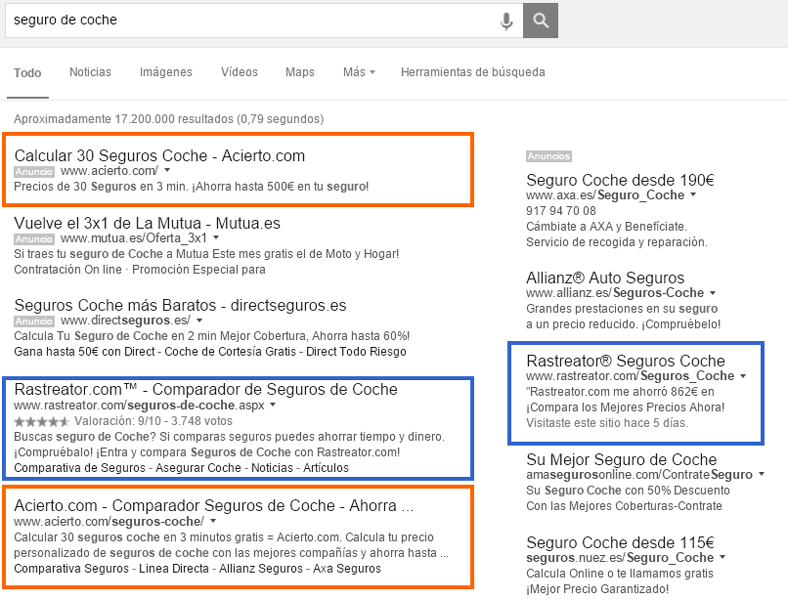Open 'Calcular 30 Seguros Coche - Acierto.com' ad
The image size is (788, 600).
(x=159, y=156)
